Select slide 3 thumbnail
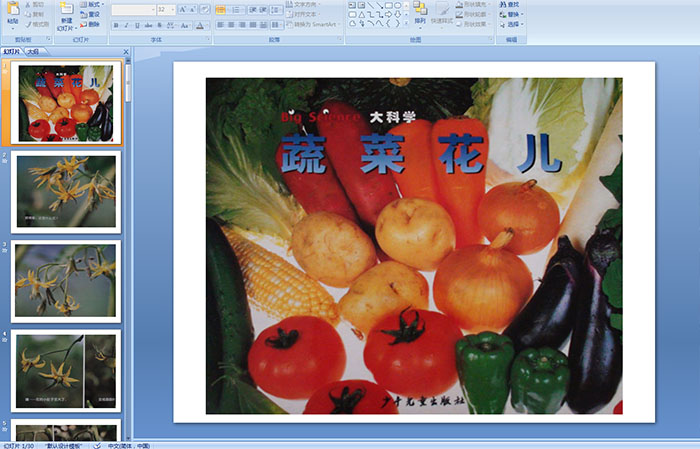700x449 pixels. tap(66, 281)
